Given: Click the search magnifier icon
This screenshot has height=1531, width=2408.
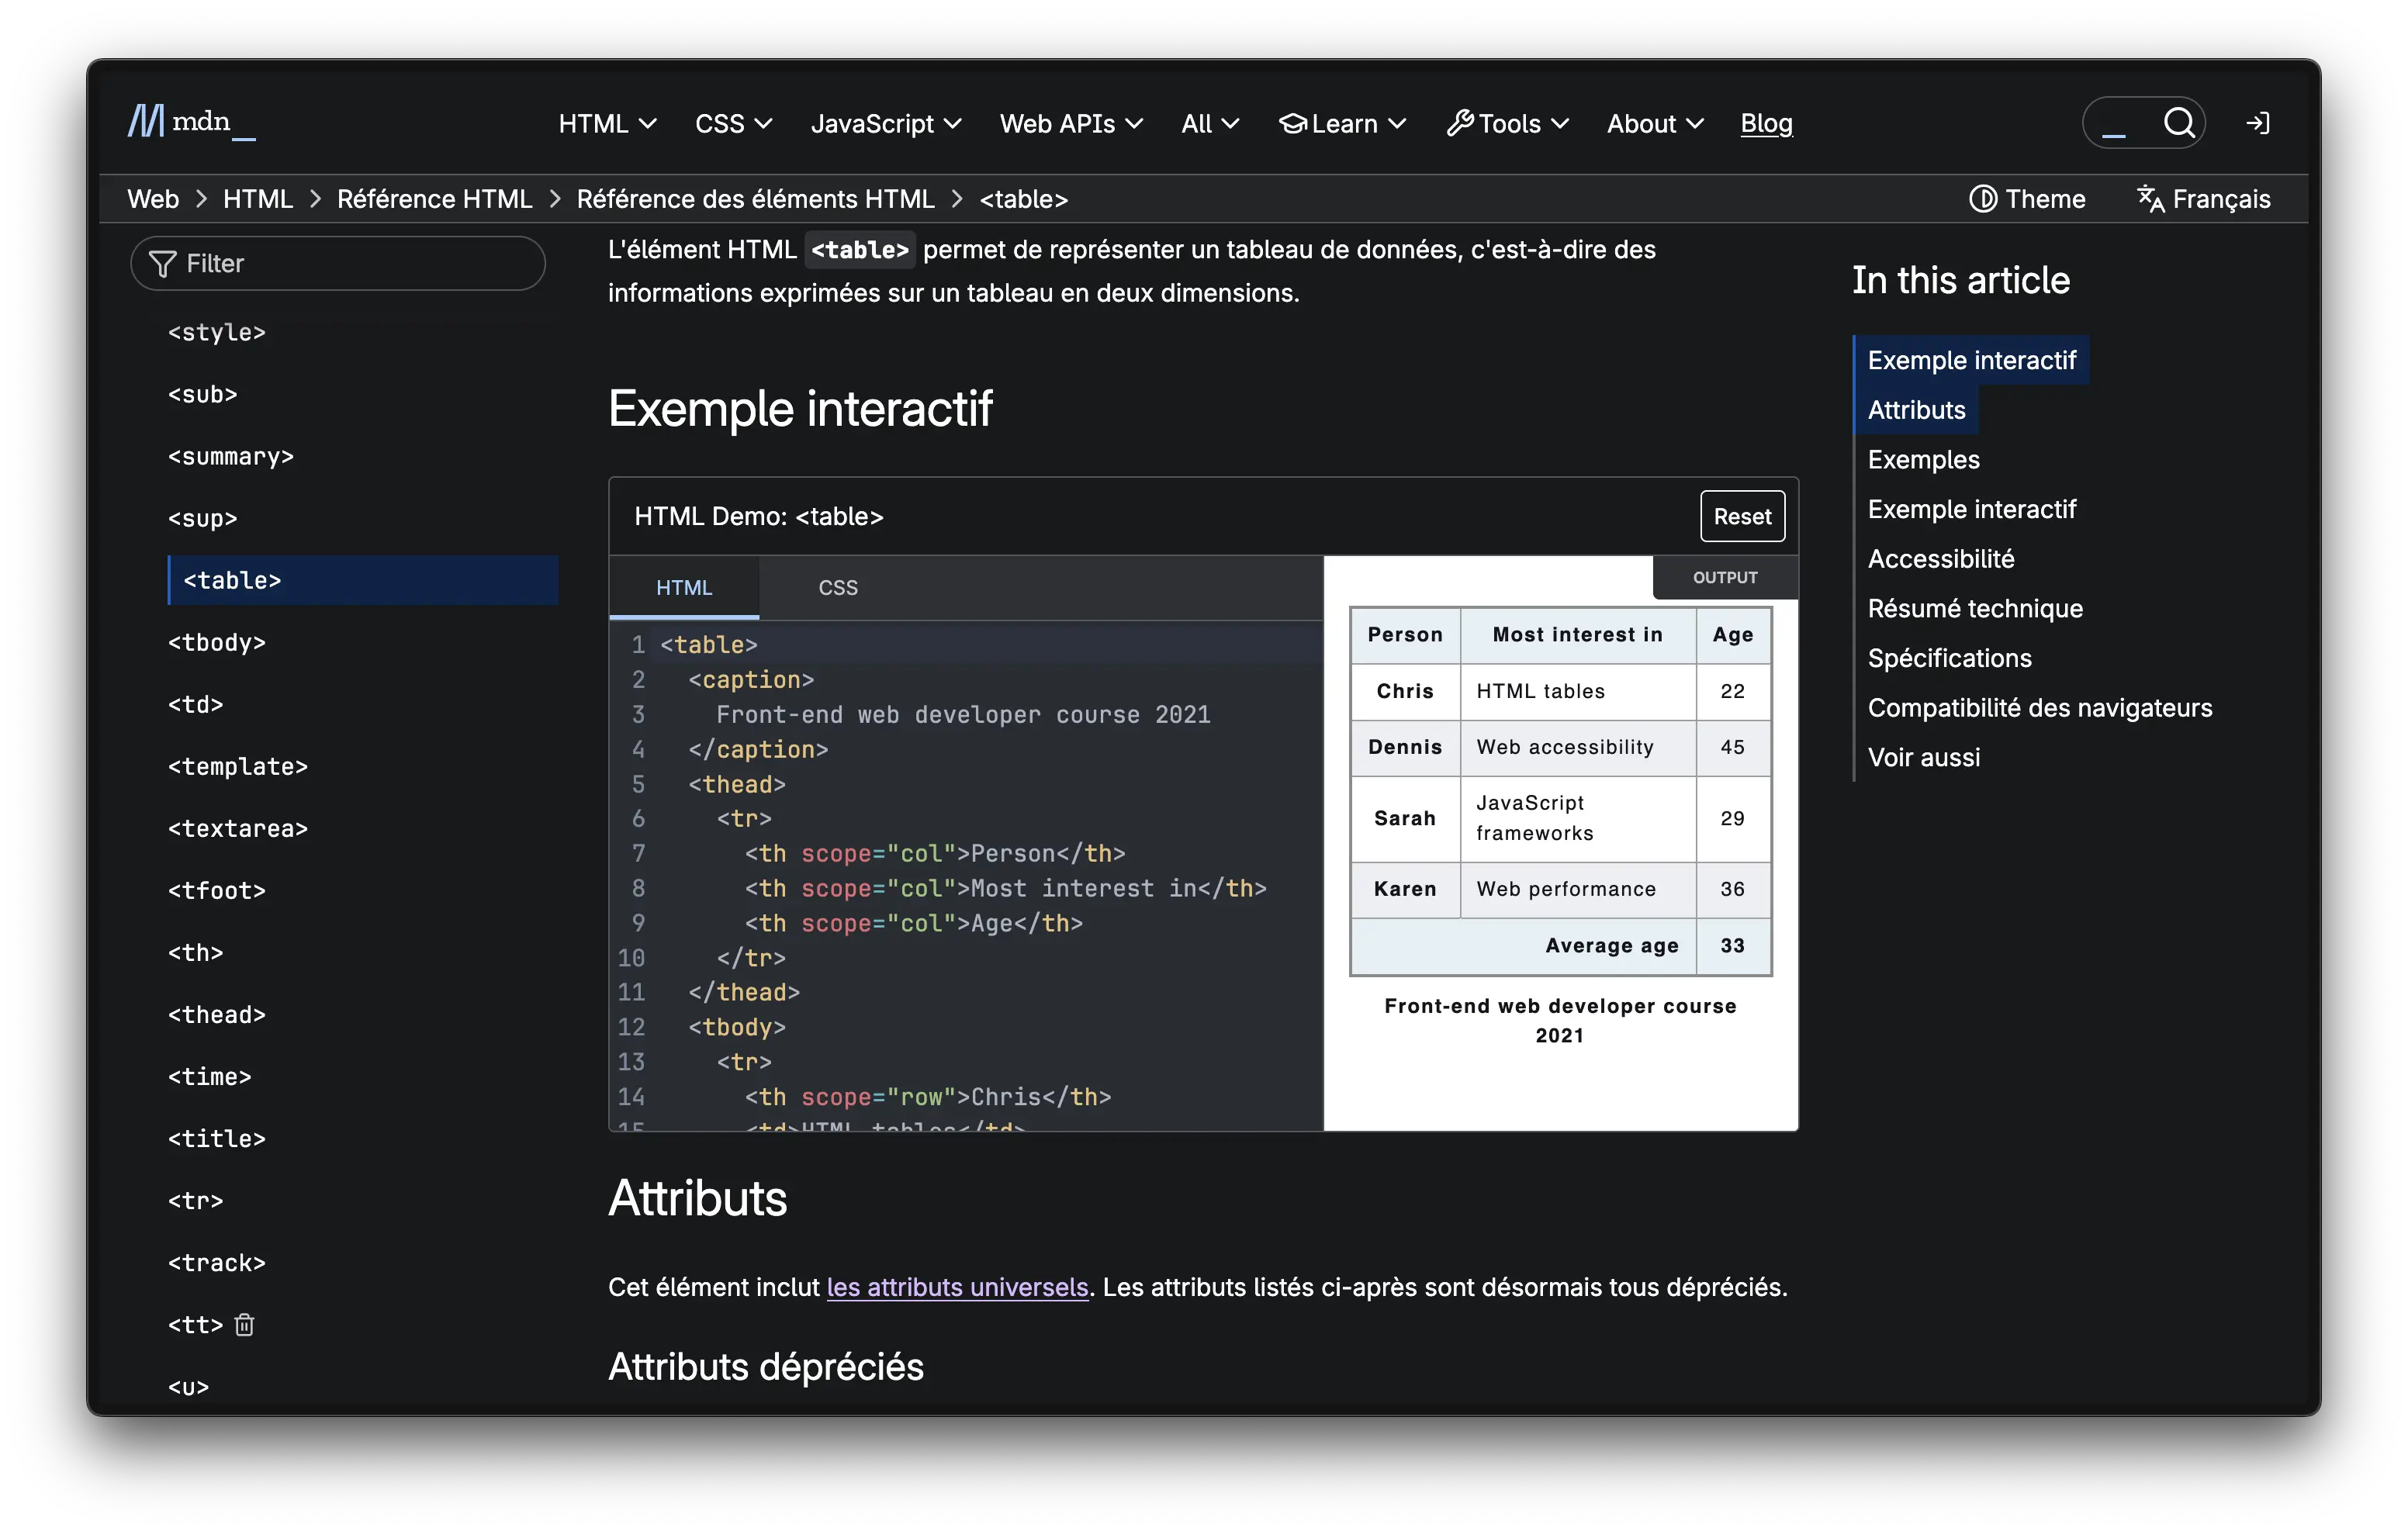Looking at the screenshot, I should (x=2178, y=123).
